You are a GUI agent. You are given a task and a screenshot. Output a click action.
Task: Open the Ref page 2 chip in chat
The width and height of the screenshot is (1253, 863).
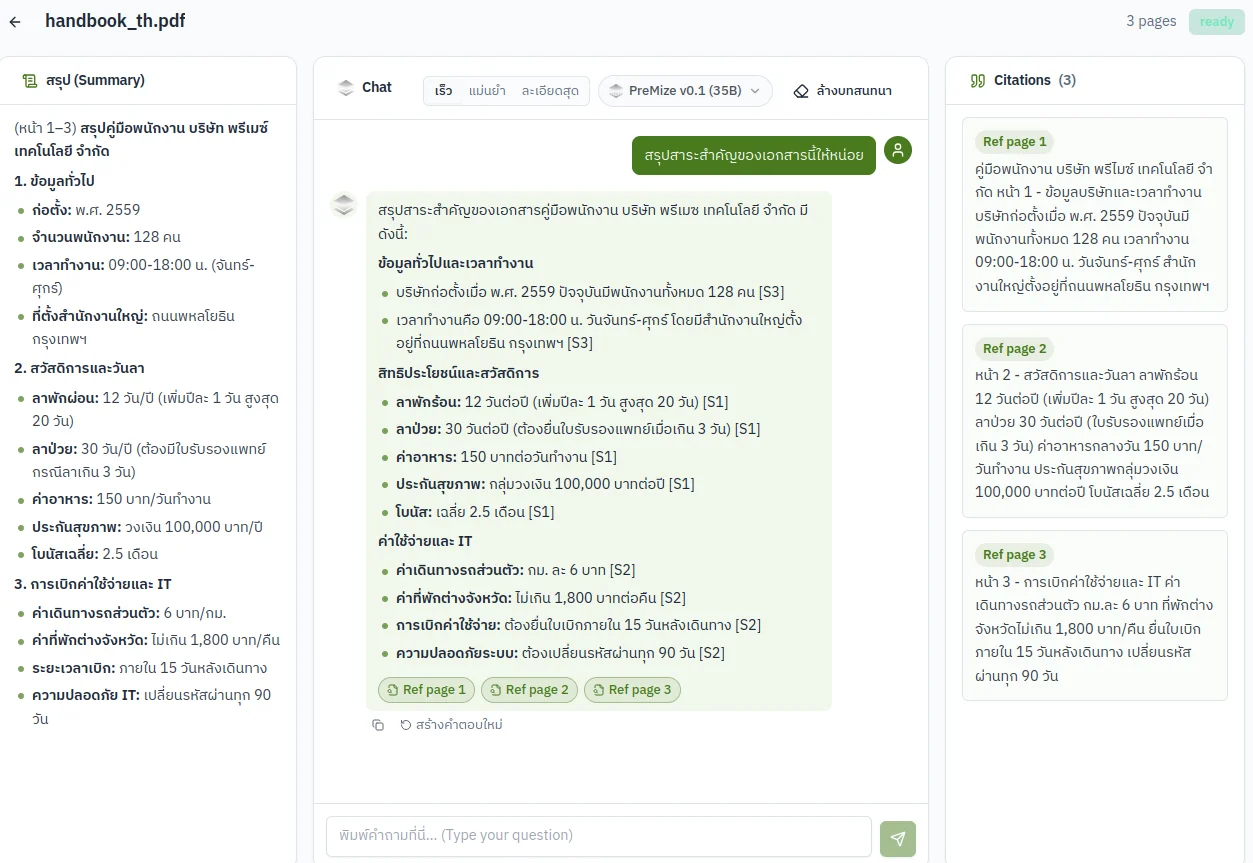(530, 690)
